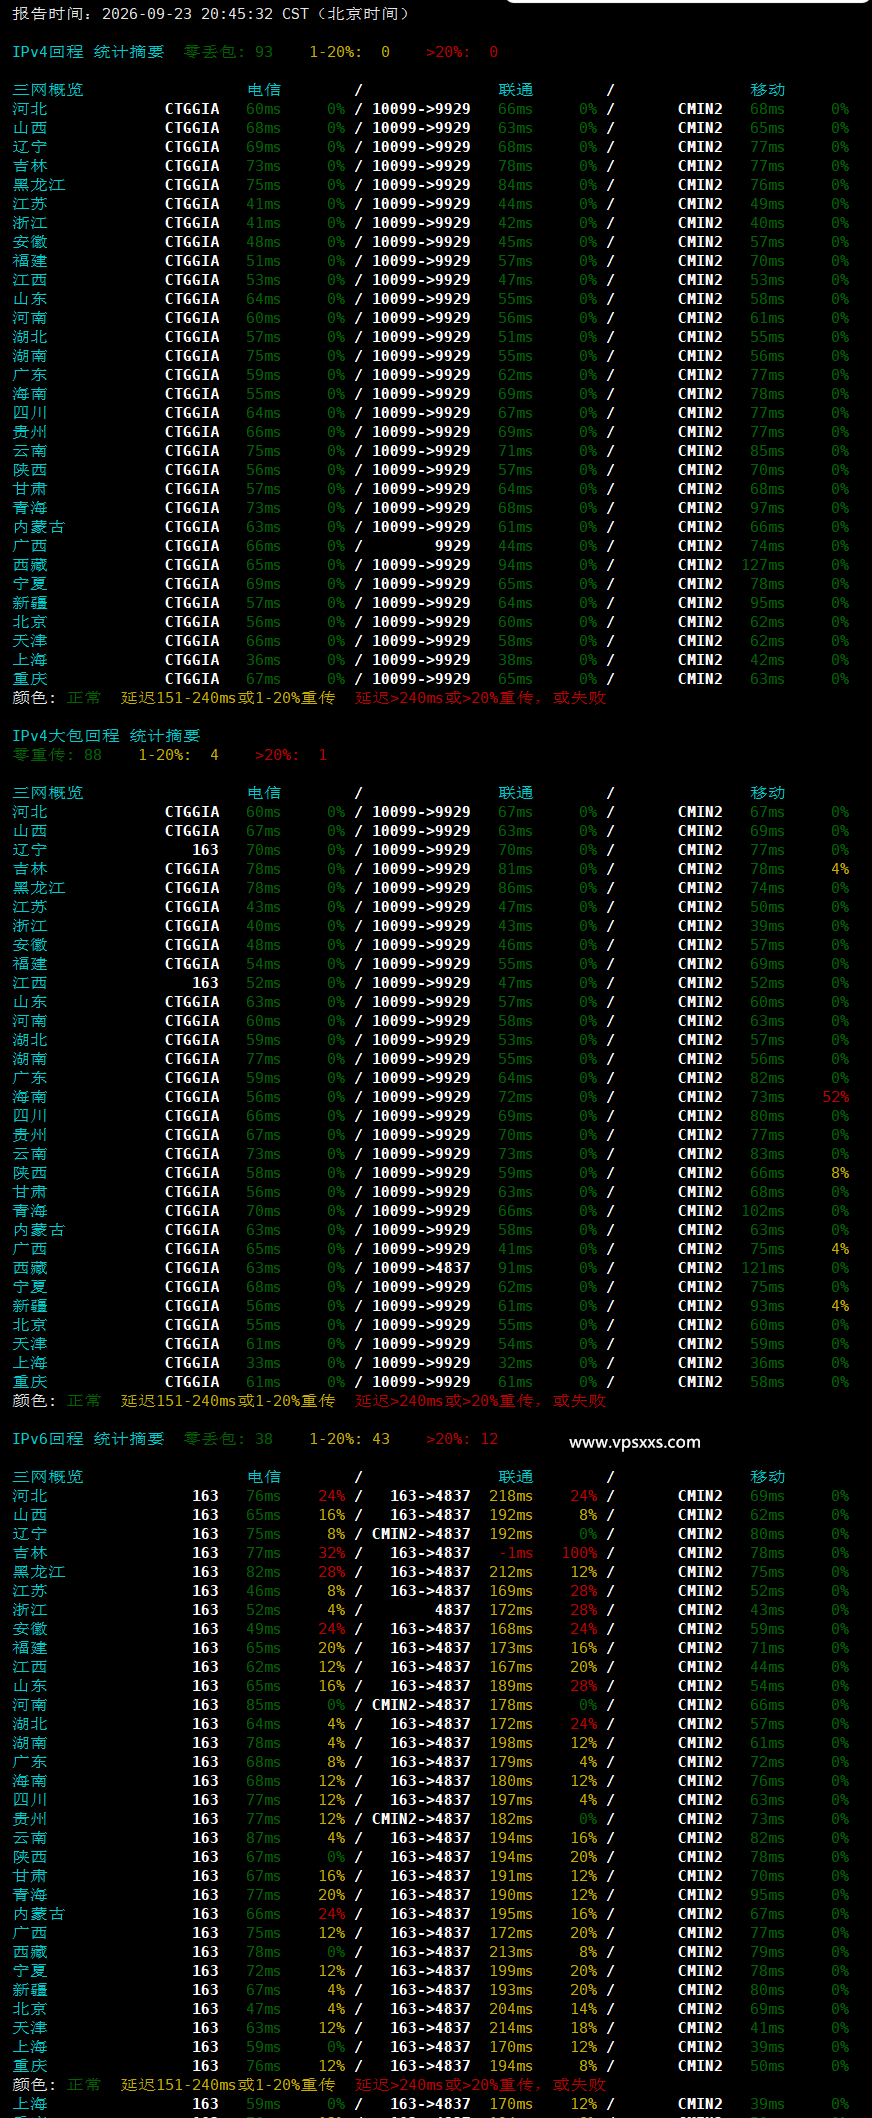Click the "-1ms" Unicom latency for 吉林
Image resolution: width=872 pixels, height=2118 pixels.
(x=516, y=1553)
